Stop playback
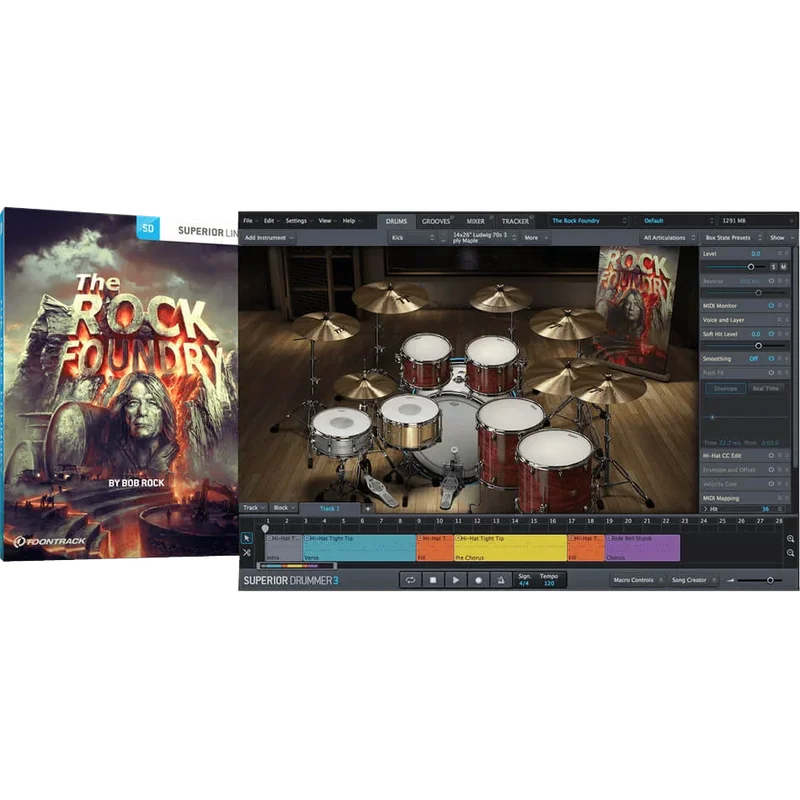Screen dimensions: 800x800 pos(433,580)
